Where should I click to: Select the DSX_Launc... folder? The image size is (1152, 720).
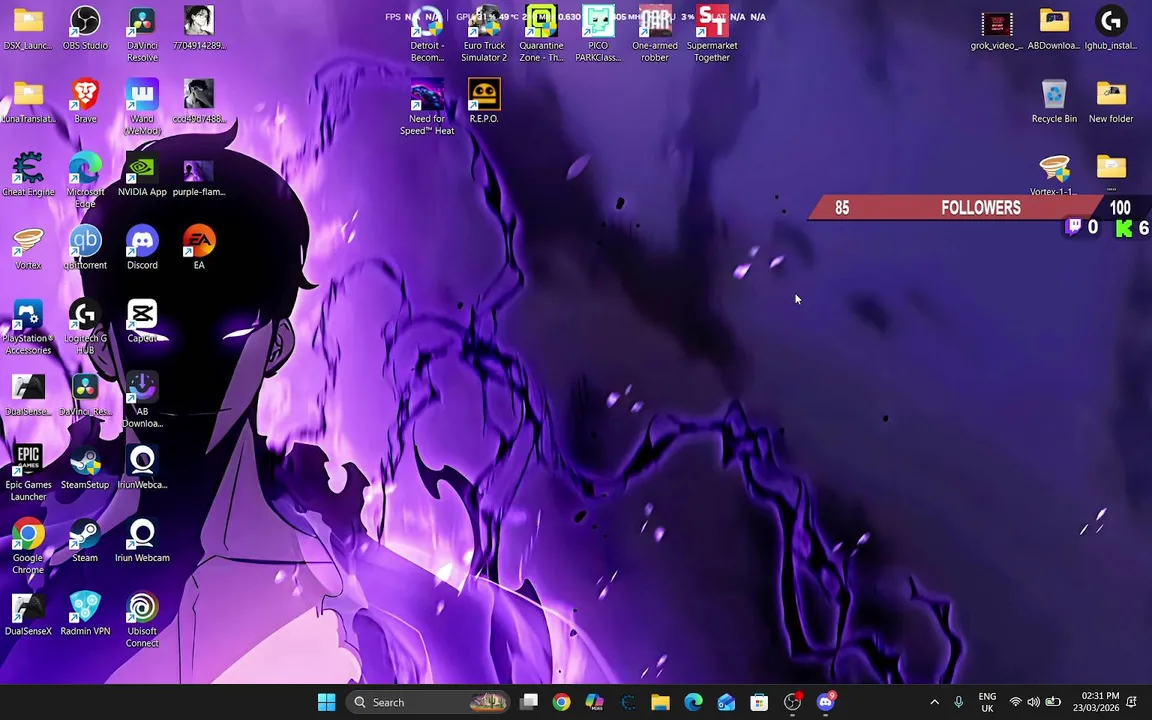(28, 29)
